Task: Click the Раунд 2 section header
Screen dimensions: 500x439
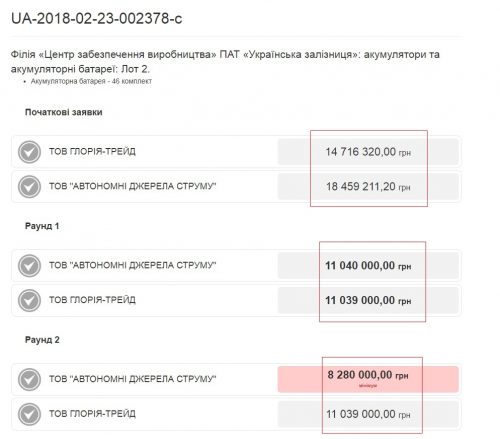Action: pyautogui.click(x=42, y=340)
